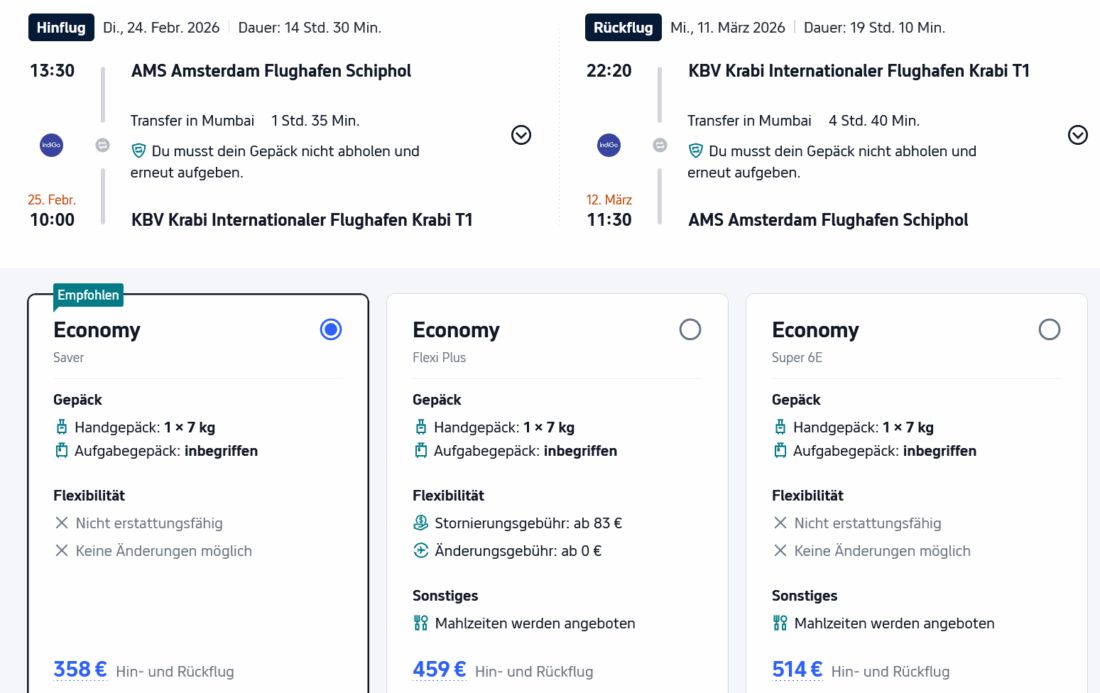
Task: Click the IndiGo airline logo on return flight
Action: point(608,145)
